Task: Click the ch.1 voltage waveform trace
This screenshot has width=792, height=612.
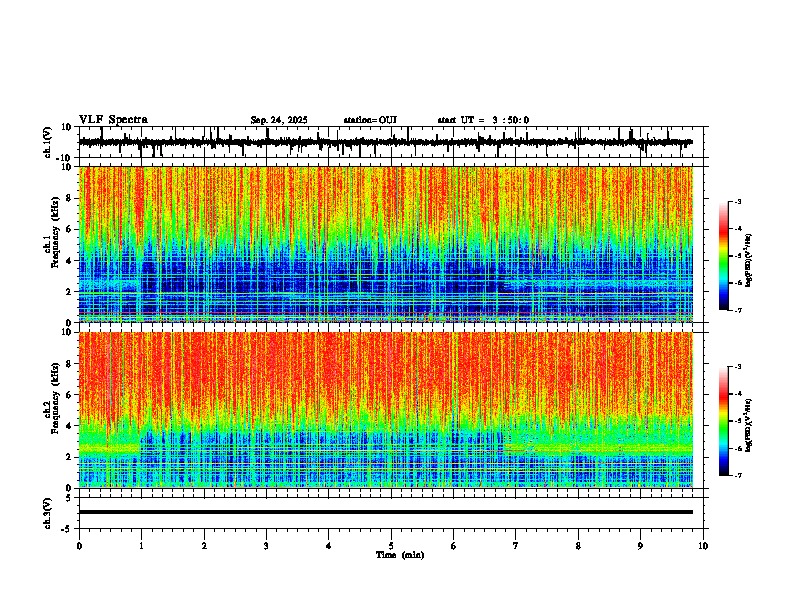Action: (386, 142)
